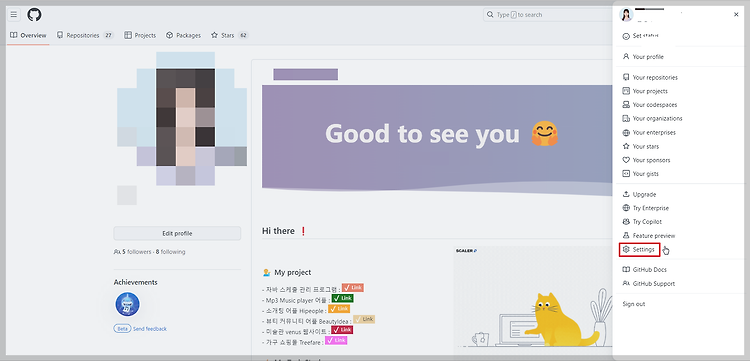750x361 pixels.
Task: Open the Link badge for BeautyIdea app
Action: (364, 319)
